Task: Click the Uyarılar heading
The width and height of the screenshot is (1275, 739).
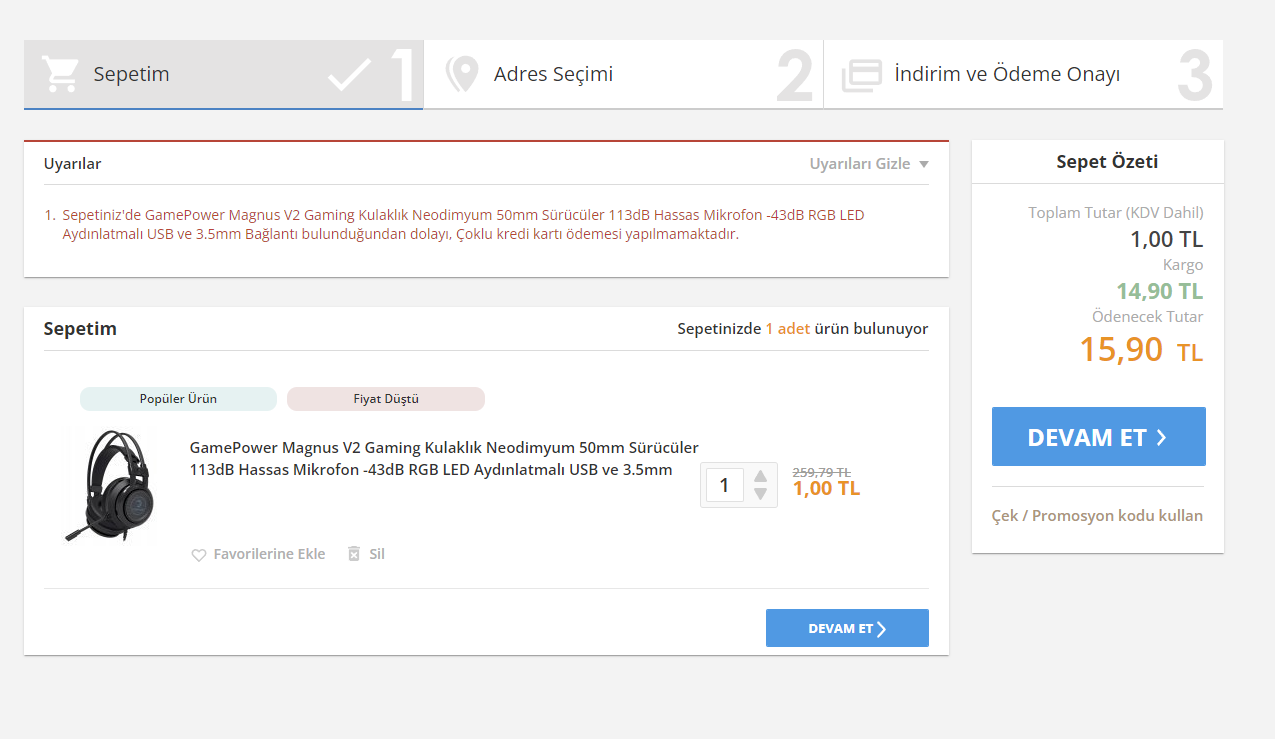Action: [x=72, y=164]
